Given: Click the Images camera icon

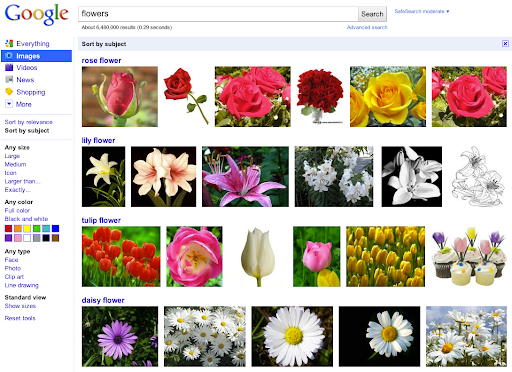Looking at the screenshot, I should 9,56.
